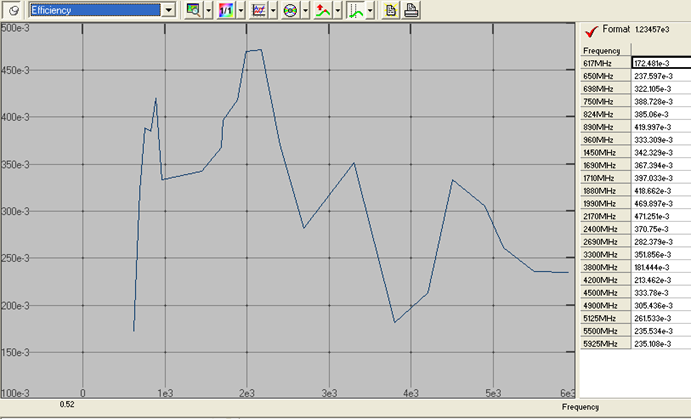Open dropdown beside peak marker icon
Image resolution: width=691 pixels, height=419 pixels.
[x=338, y=10]
